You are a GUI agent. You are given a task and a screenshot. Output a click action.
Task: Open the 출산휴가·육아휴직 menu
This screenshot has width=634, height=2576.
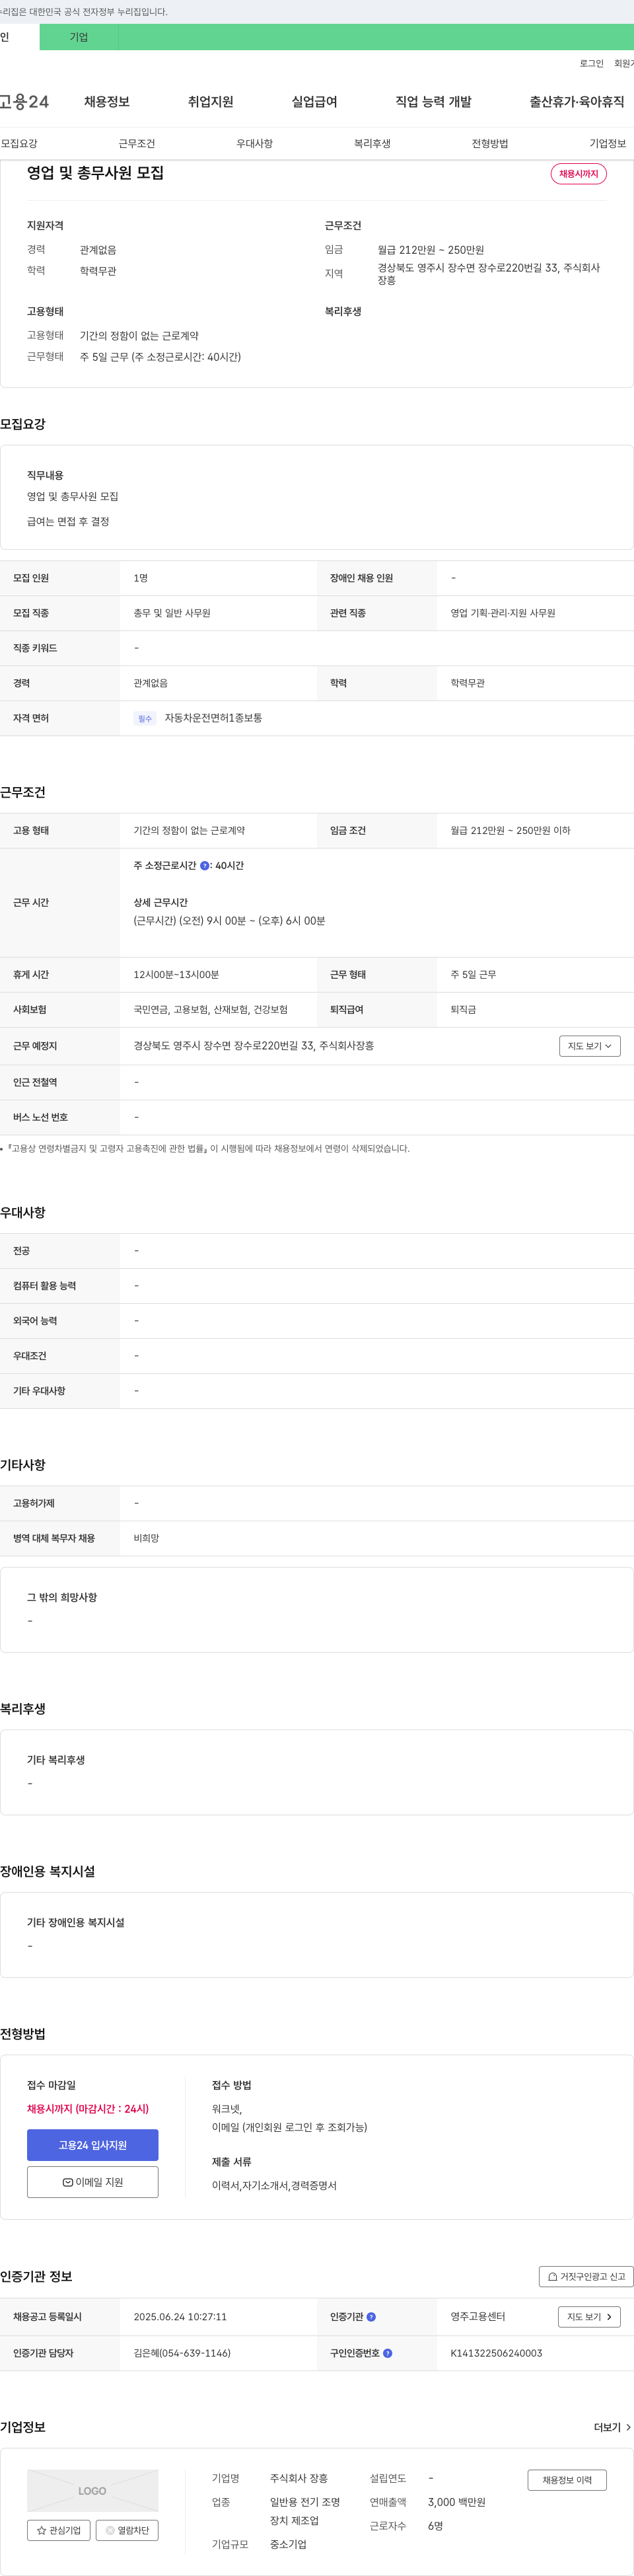pos(577,102)
